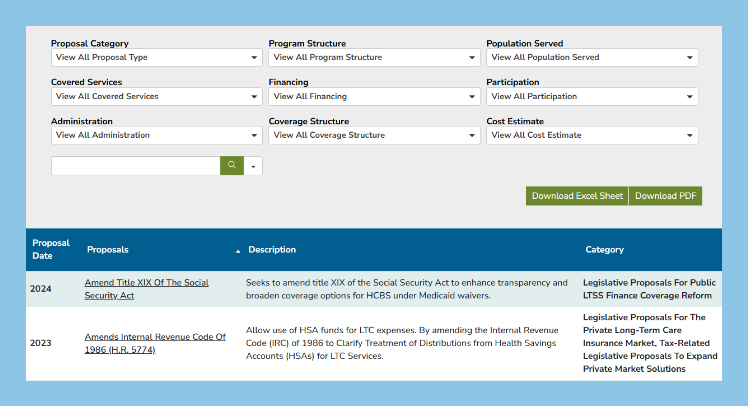
Task: Expand the Financing filter dropdown
Action: [x=374, y=97]
